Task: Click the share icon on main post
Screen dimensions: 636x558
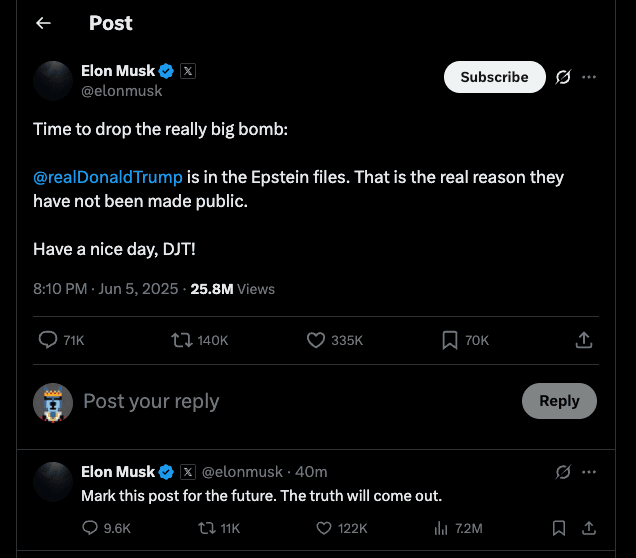Action: click(584, 340)
